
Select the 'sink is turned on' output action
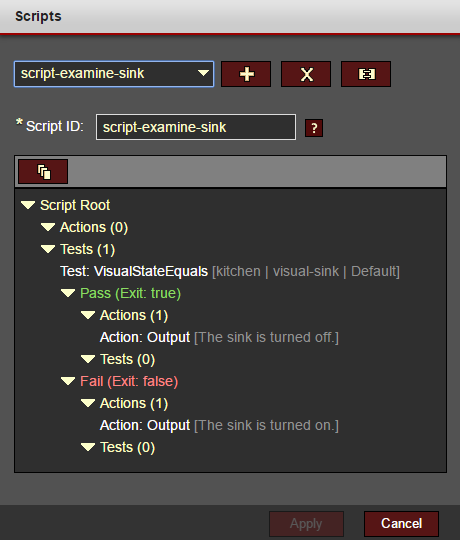tap(219, 426)
